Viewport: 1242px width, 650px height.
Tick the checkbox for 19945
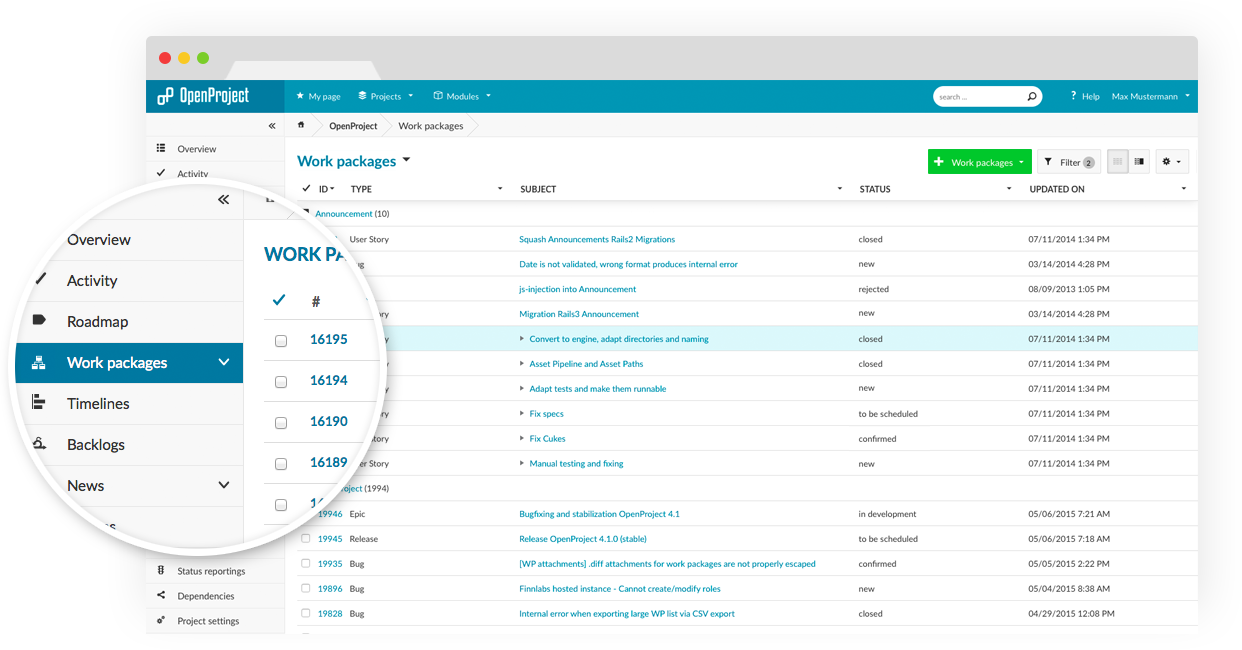pos(306,538)
